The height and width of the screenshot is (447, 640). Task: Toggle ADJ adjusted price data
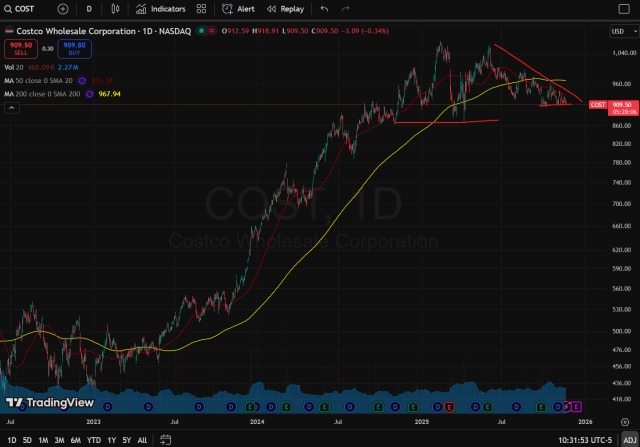[628, 439]
